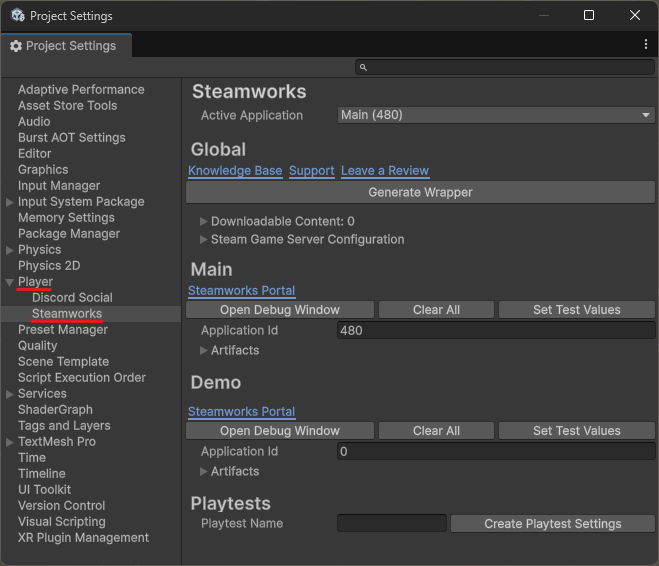Set Test Values for Demo
Screen dimensions: 659x566
(577, 431)
